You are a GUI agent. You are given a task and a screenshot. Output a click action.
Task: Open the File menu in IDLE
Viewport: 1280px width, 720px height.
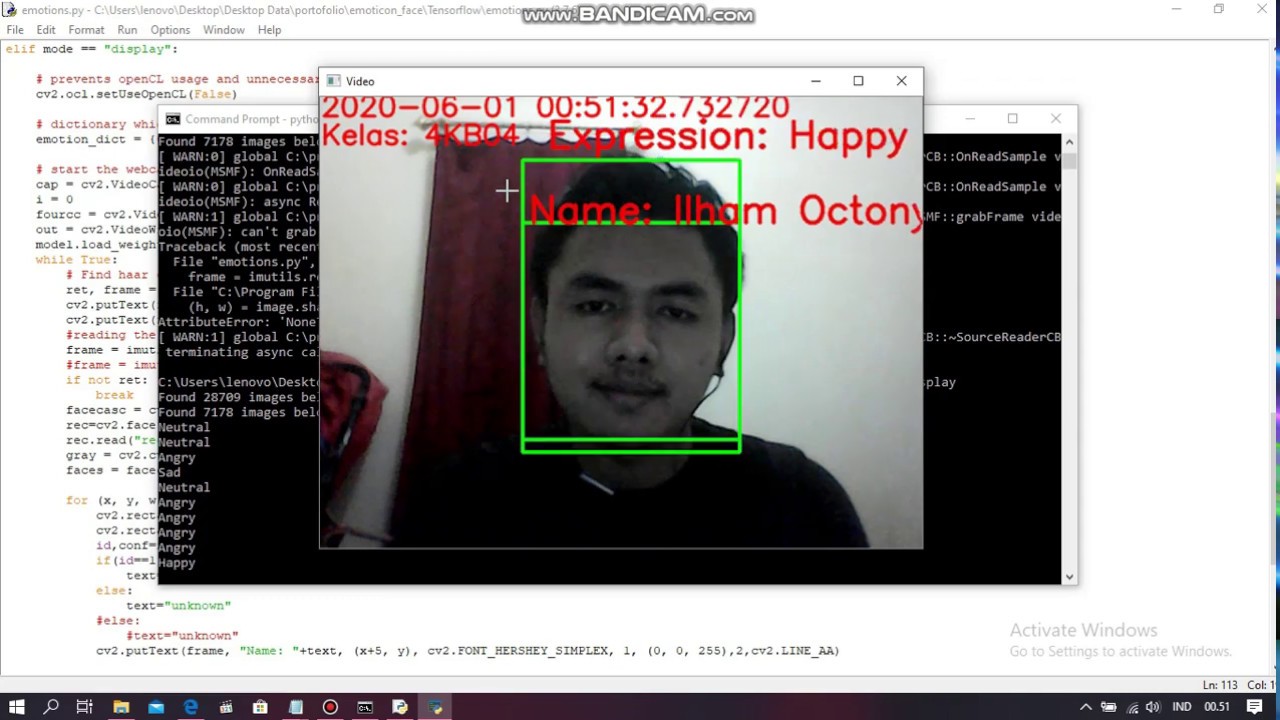15,30
